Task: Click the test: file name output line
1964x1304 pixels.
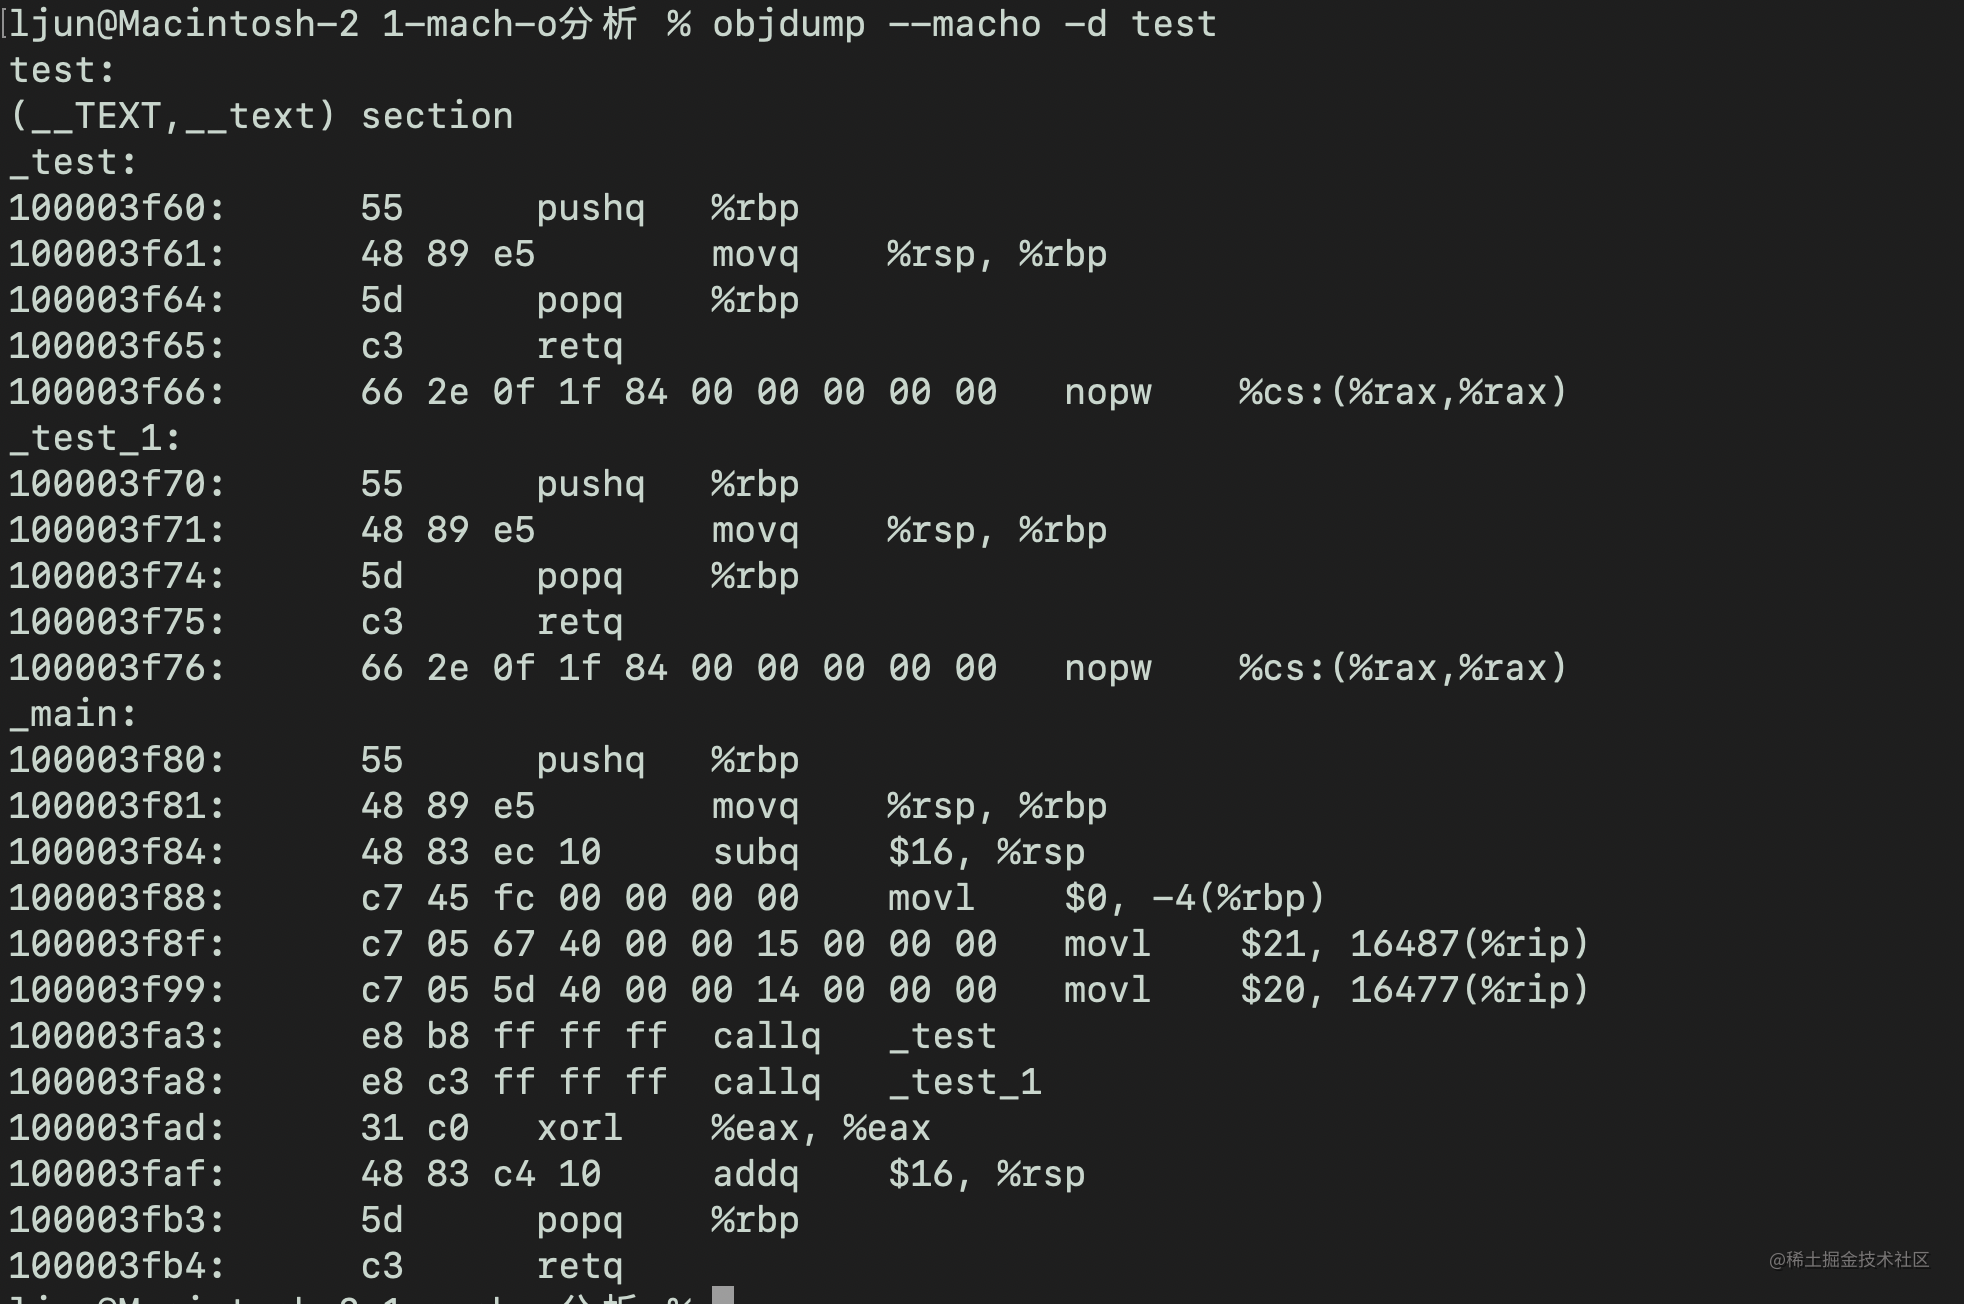Action: tap(62, 70)
